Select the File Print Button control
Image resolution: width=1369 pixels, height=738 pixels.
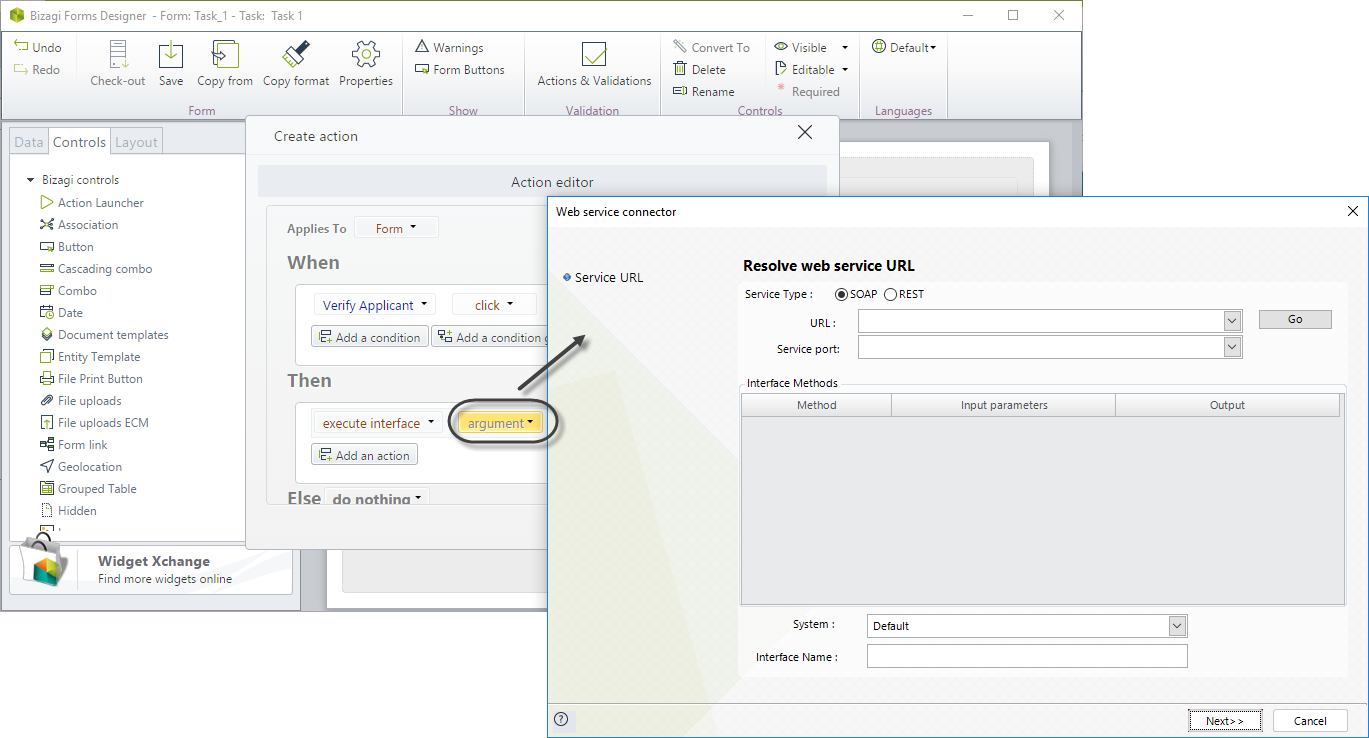click(91, 378)
